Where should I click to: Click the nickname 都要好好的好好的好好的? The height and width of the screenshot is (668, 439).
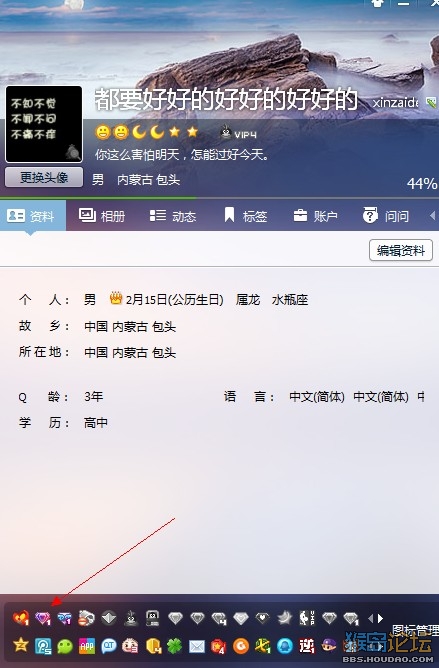tap(226, 99)
